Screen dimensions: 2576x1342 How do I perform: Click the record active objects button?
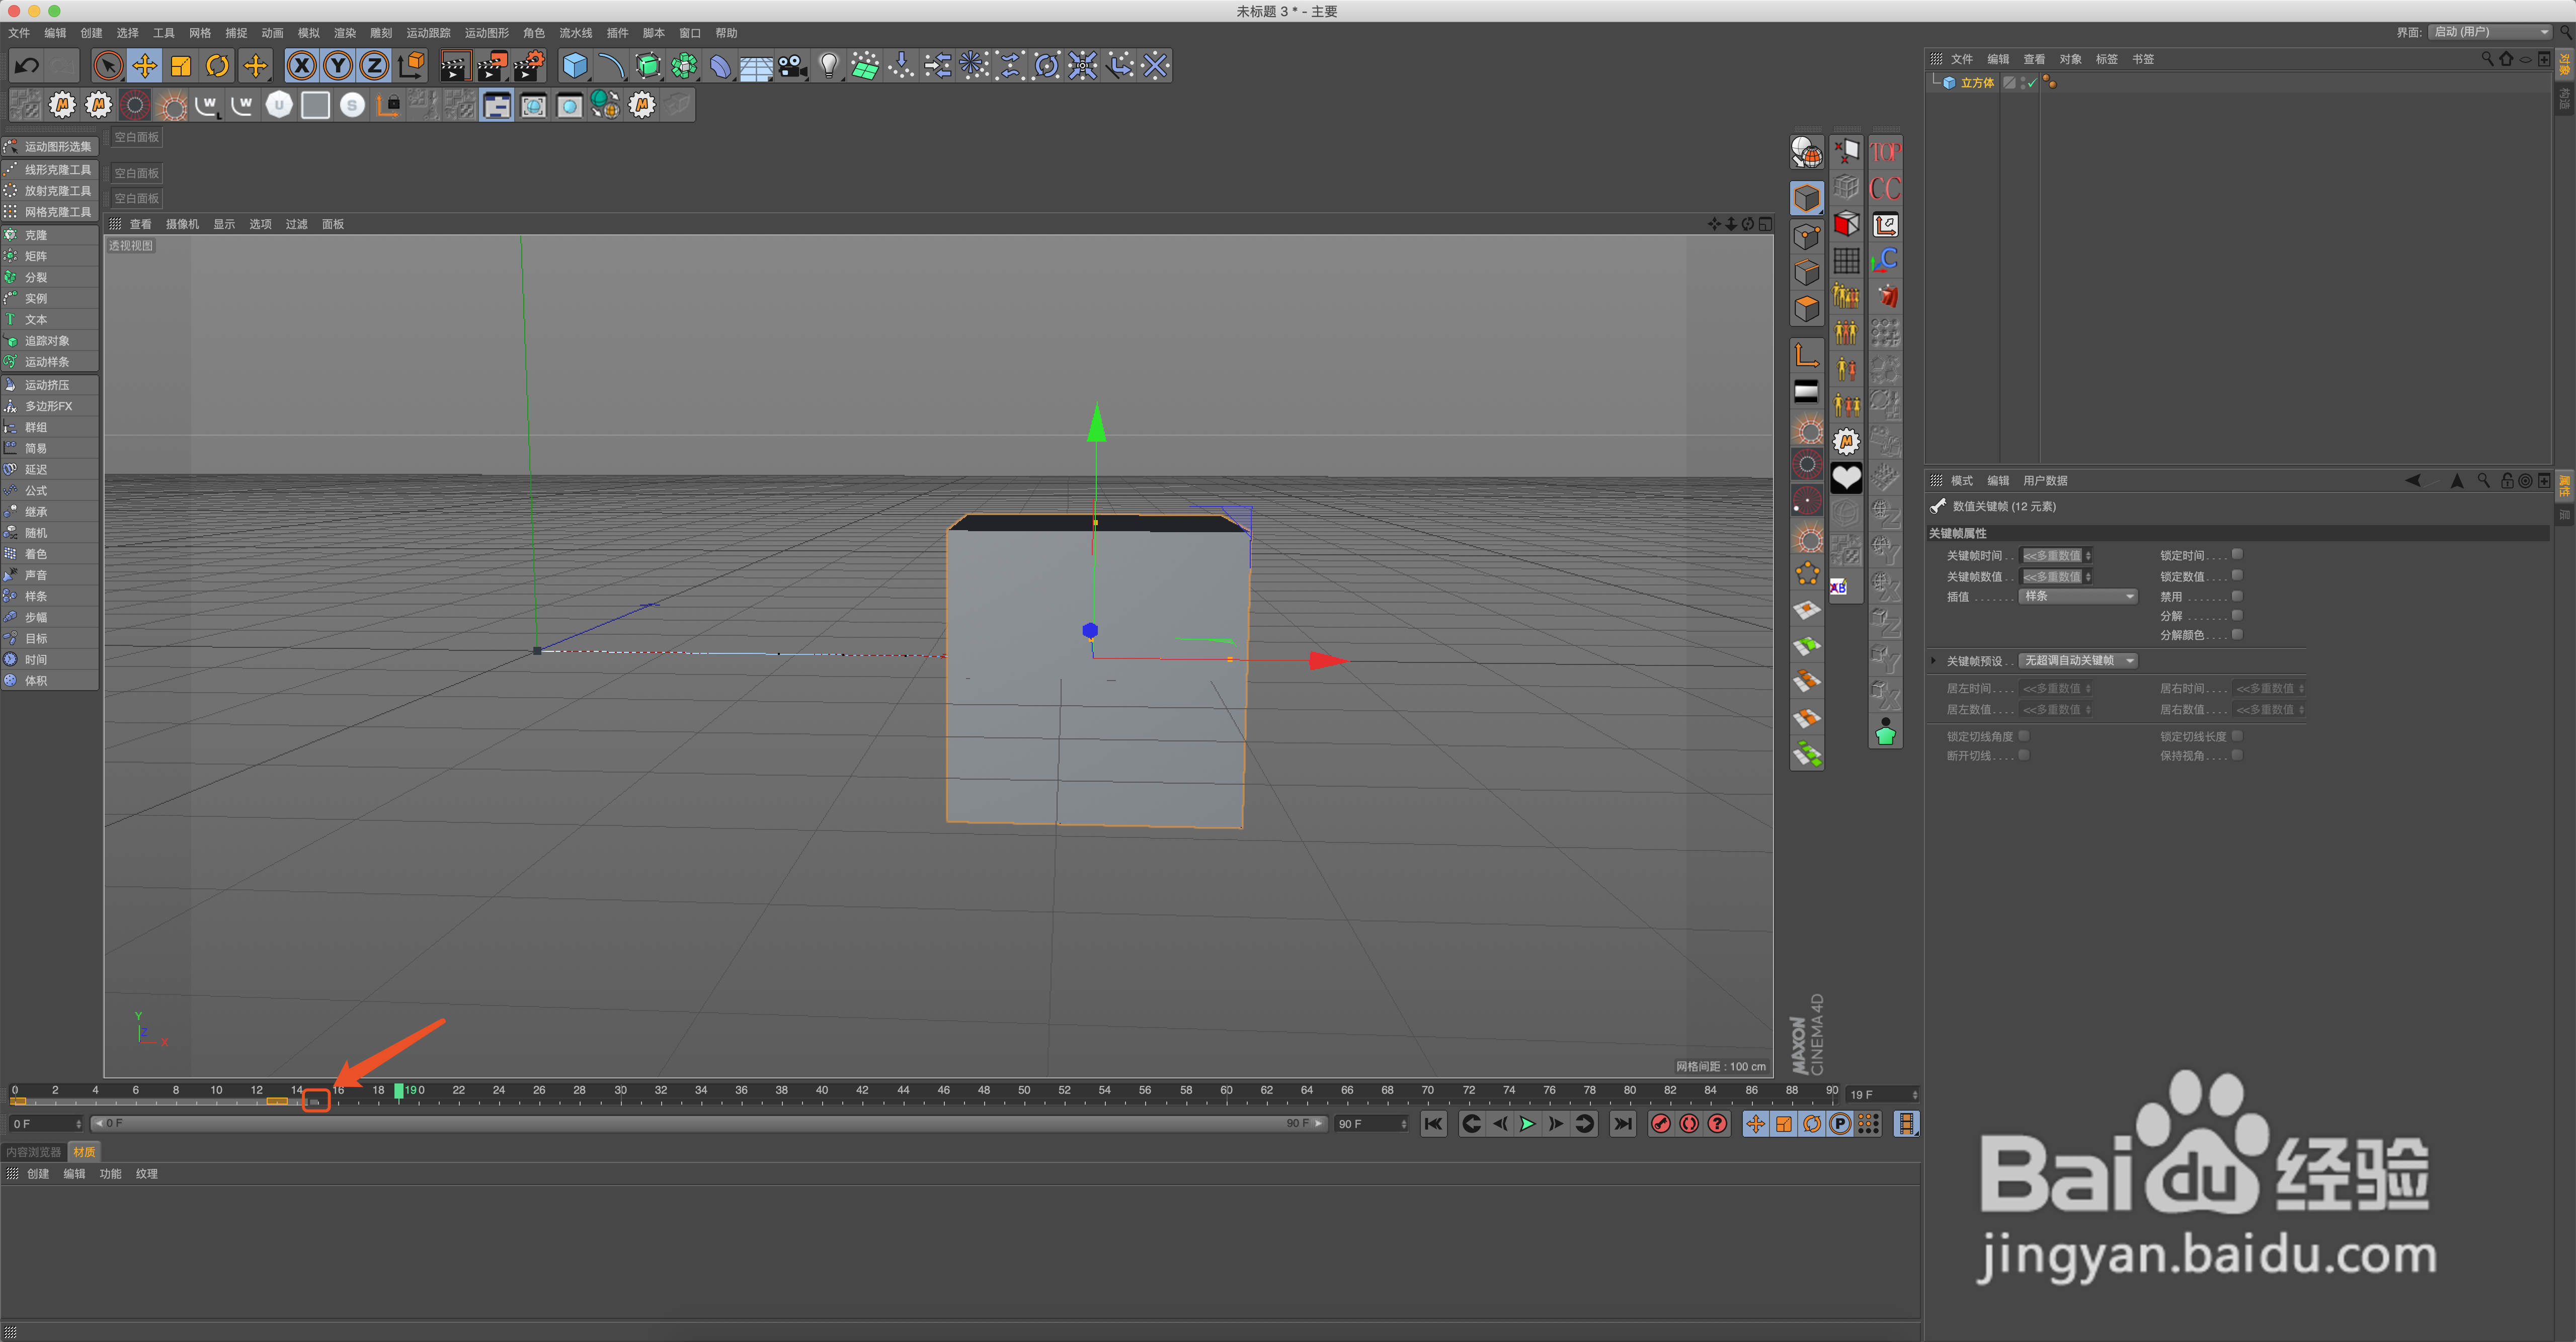pyautogui.click(x=1660, y=1124)
